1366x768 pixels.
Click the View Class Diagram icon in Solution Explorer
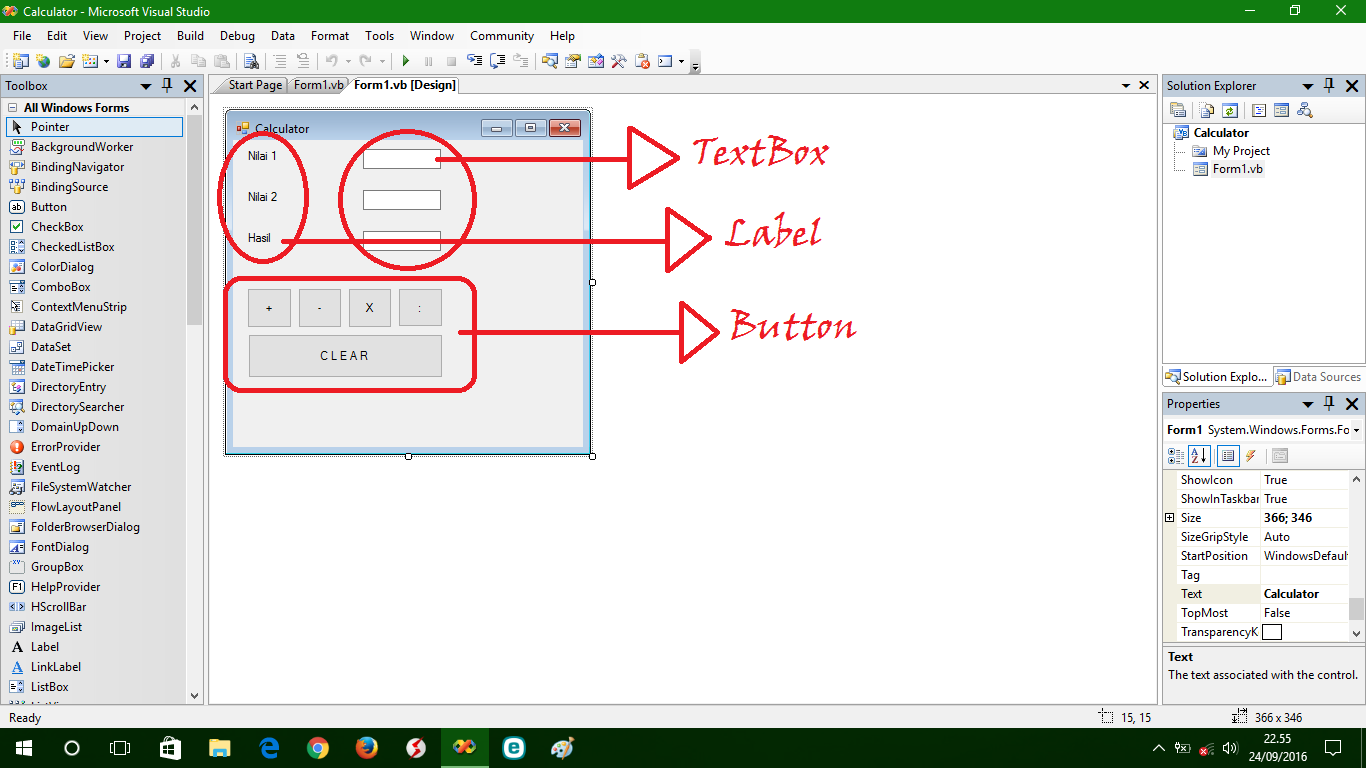point(1304,110)
